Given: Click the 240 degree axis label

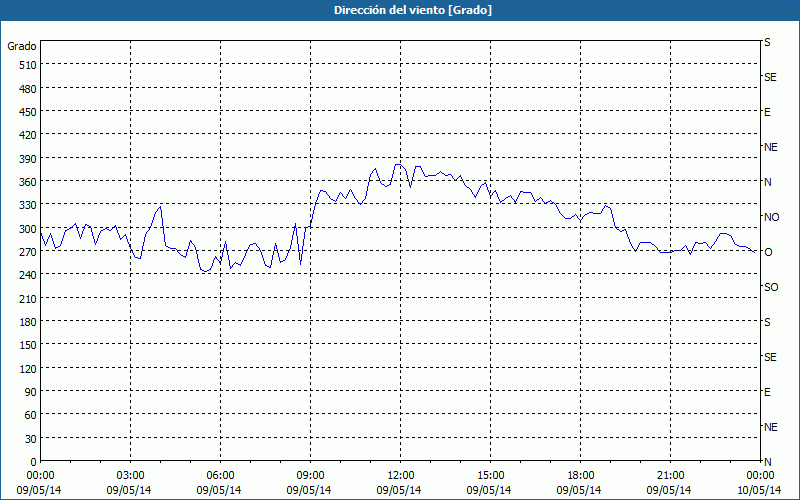Looking at the screenshot, I should click(29, 276).
